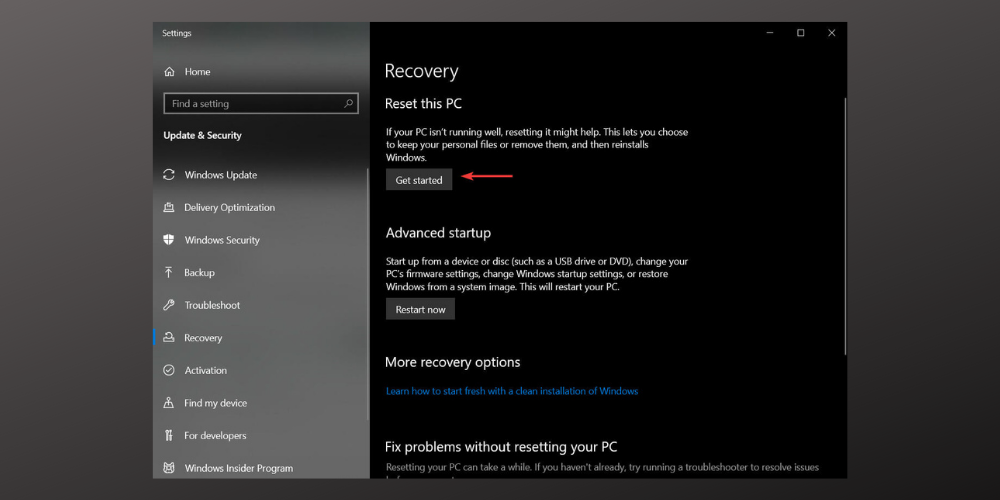Viewport: 1000px width, 500px height.
Task: Open Windows Security shield icon
Action: (x=168, y=240)
